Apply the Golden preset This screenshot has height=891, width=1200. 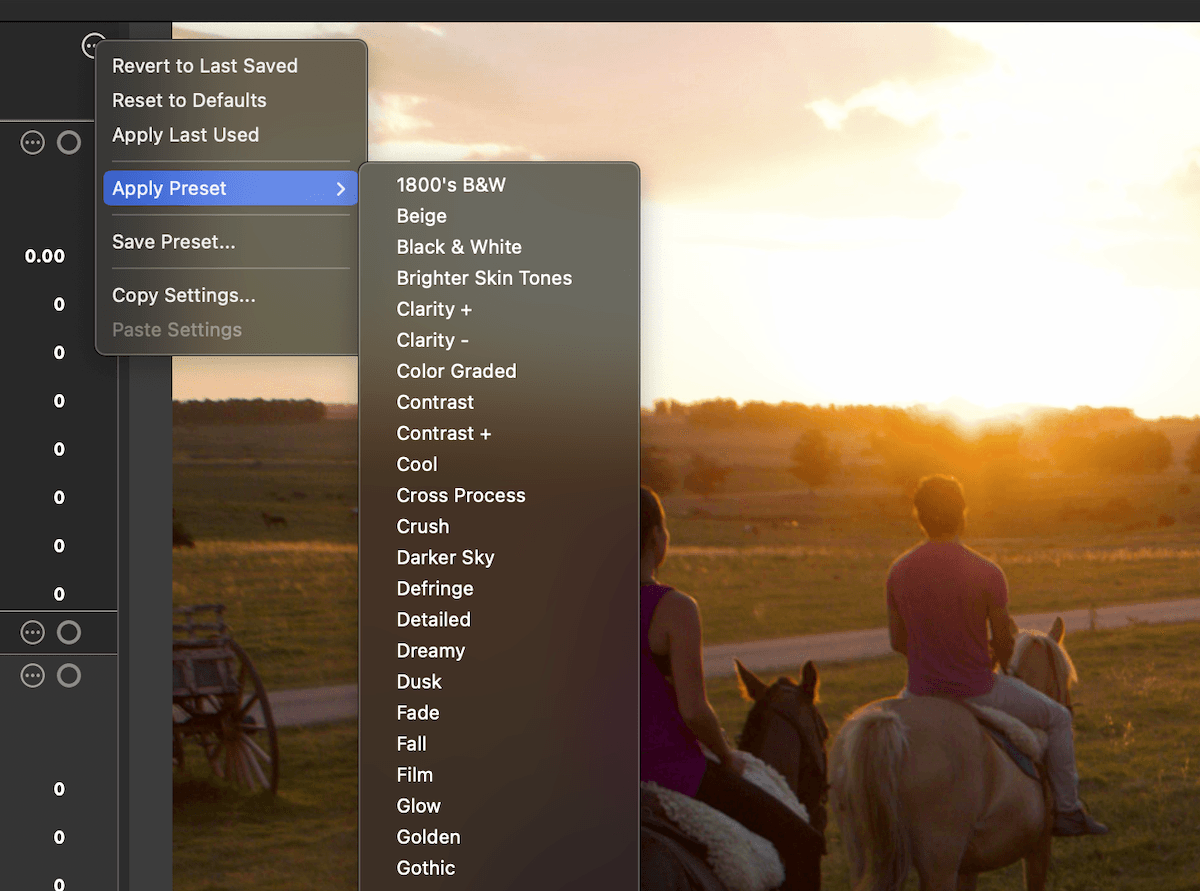[428, 837]
